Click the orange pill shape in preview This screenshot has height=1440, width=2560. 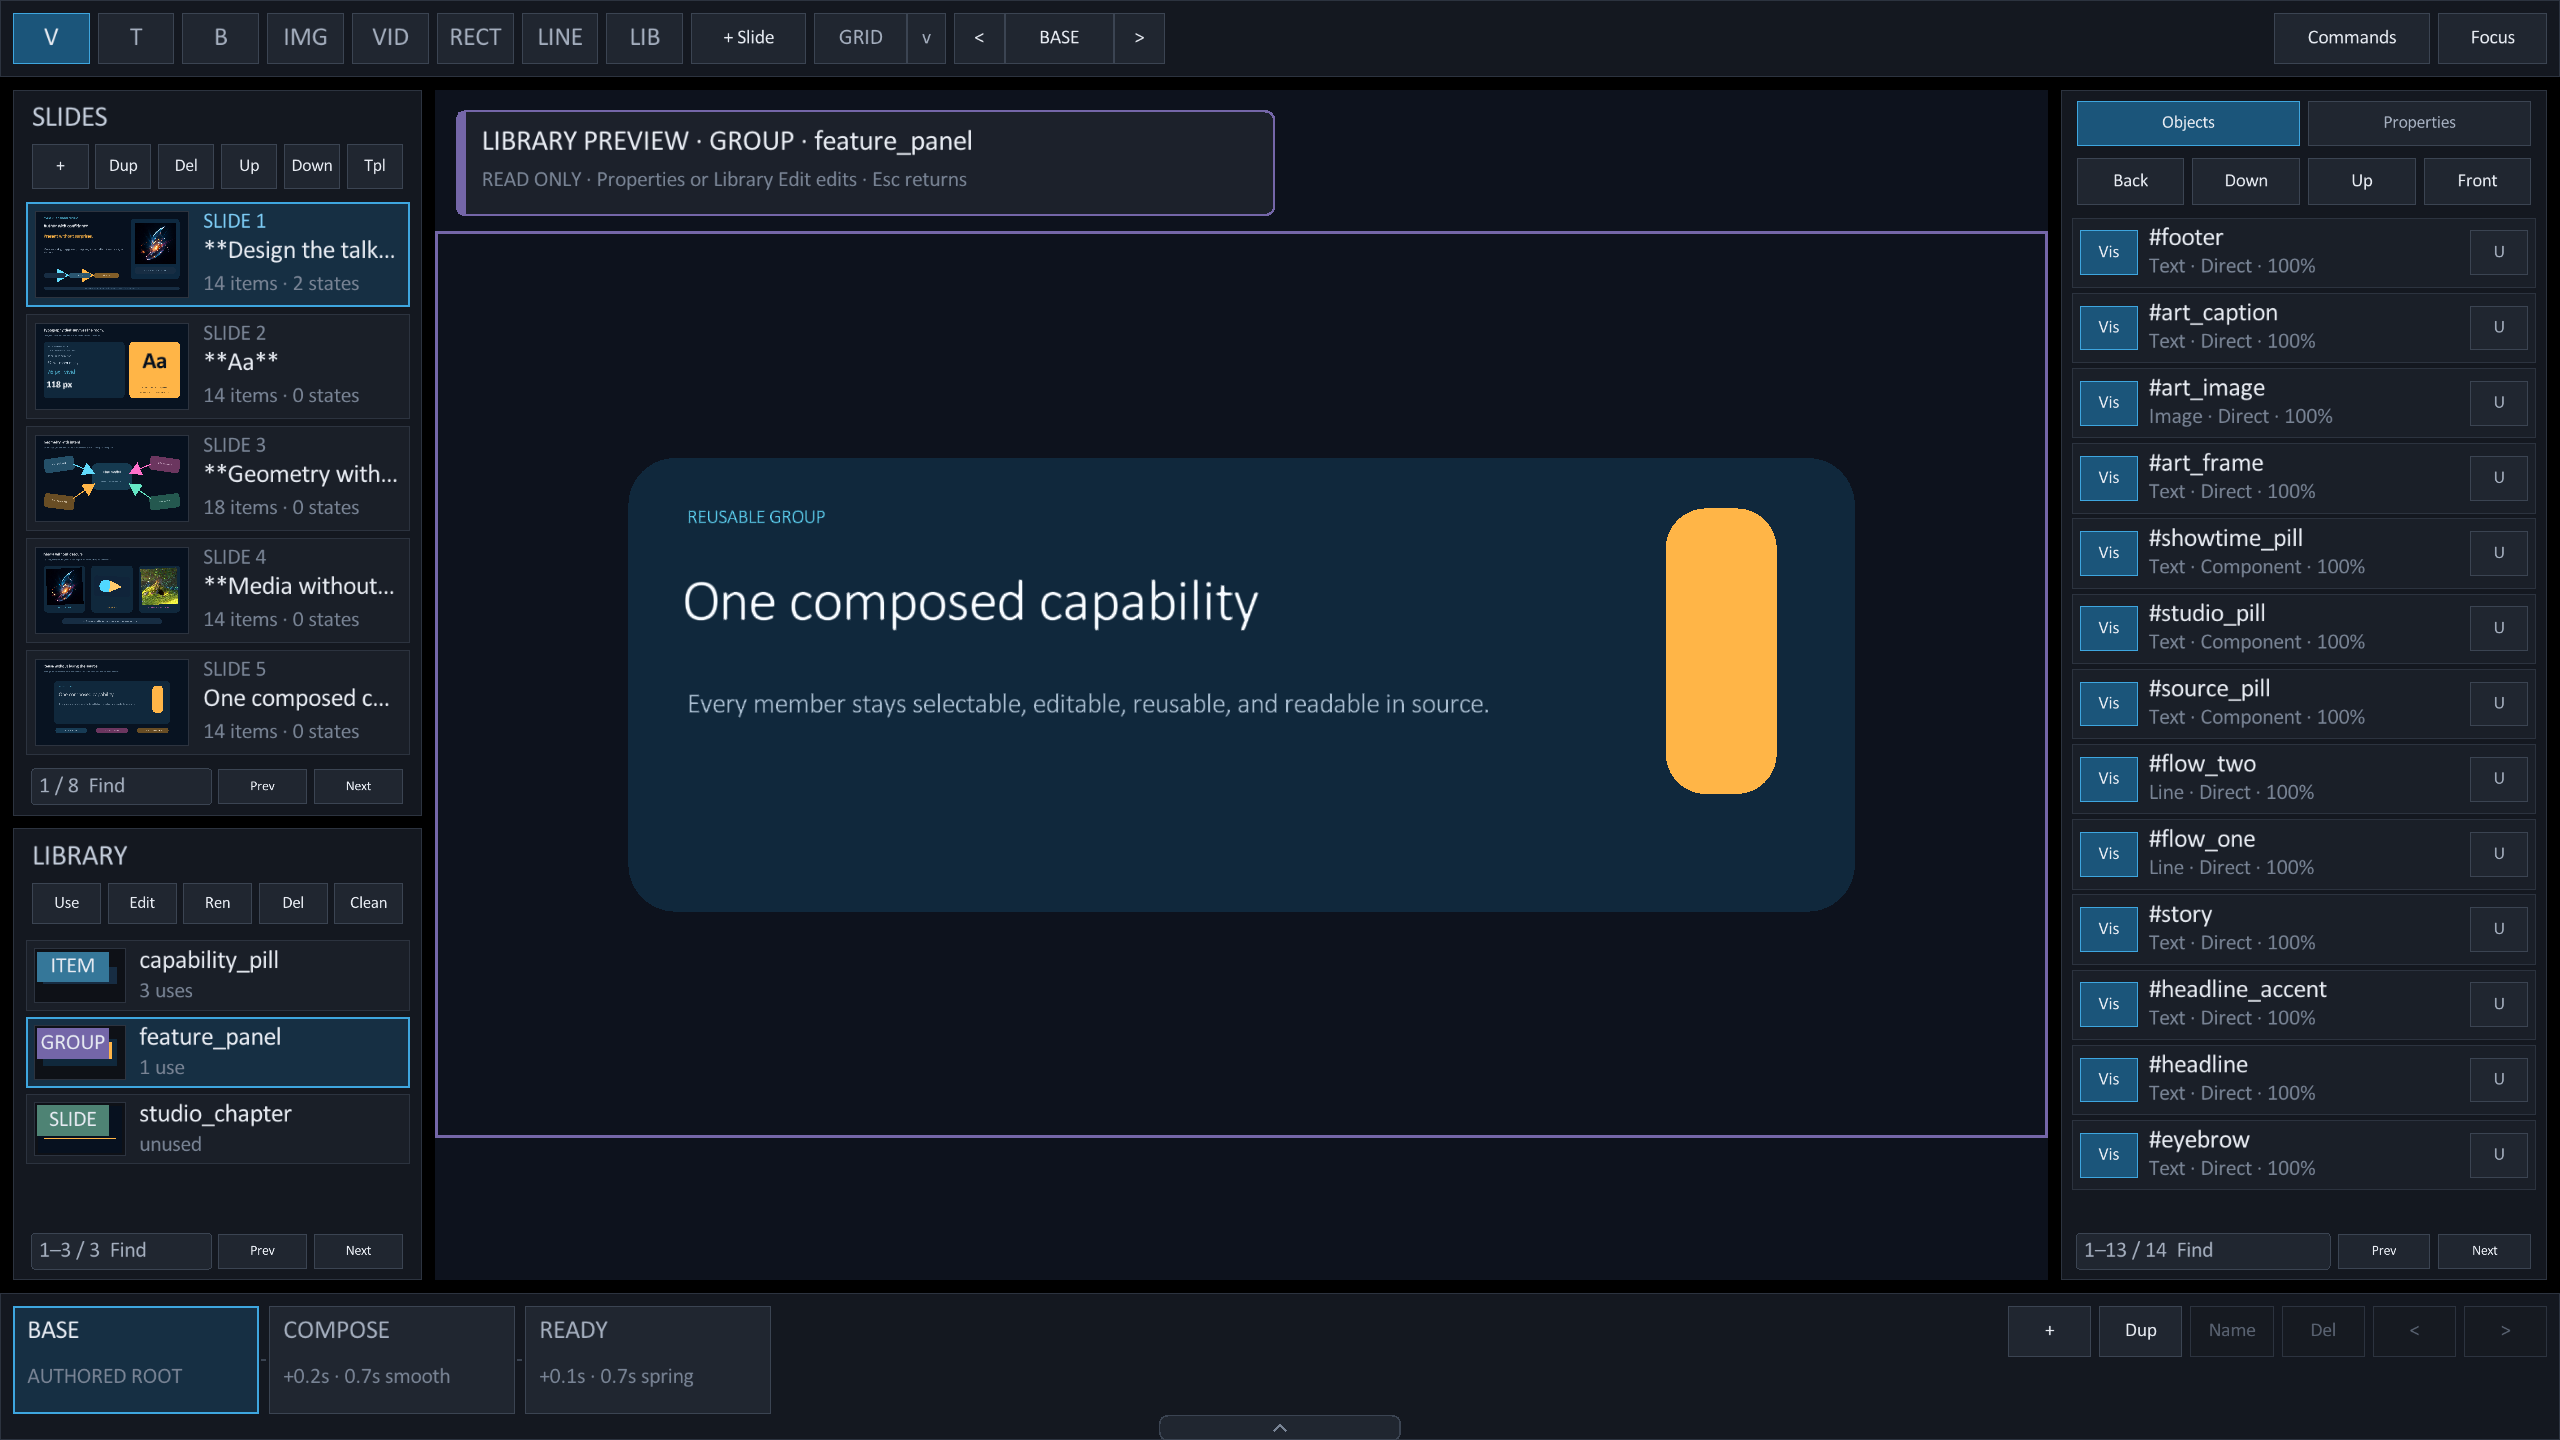point(1721,651)
